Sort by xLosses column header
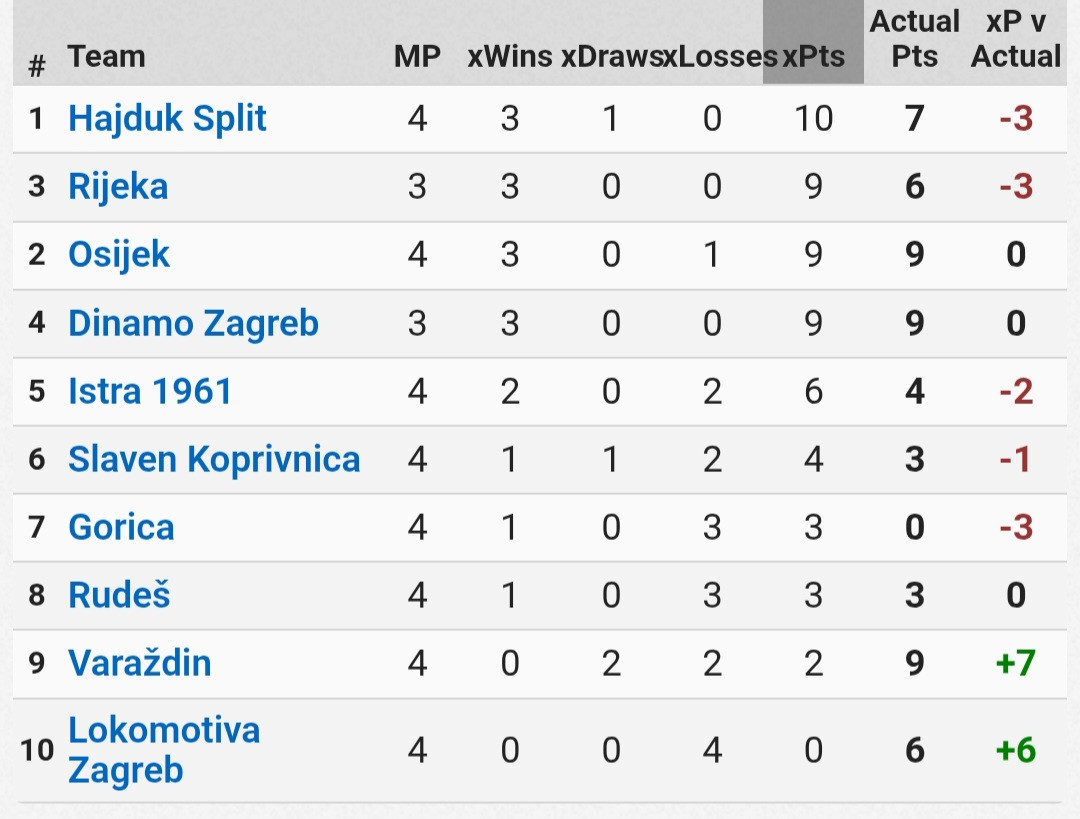Screen dimensions: 1080x819 [719, 56]
